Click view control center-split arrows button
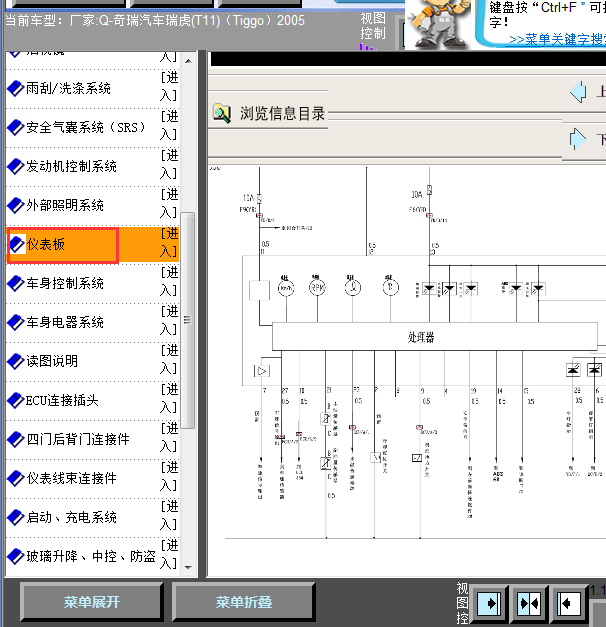The height and width of the screenshot is (627, 606). (529, 603)
